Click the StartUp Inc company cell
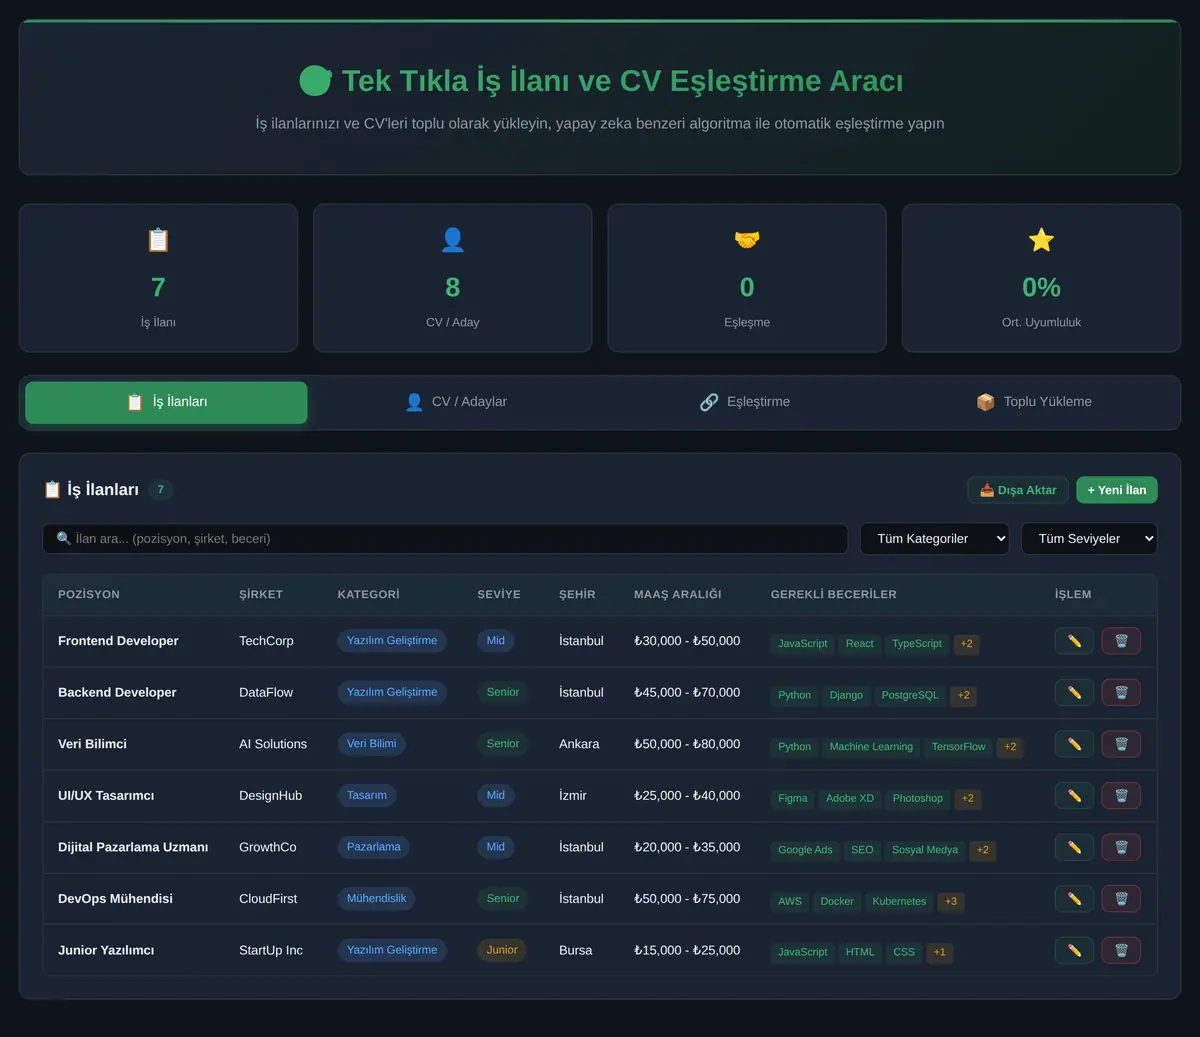 (x=271, y=950)
